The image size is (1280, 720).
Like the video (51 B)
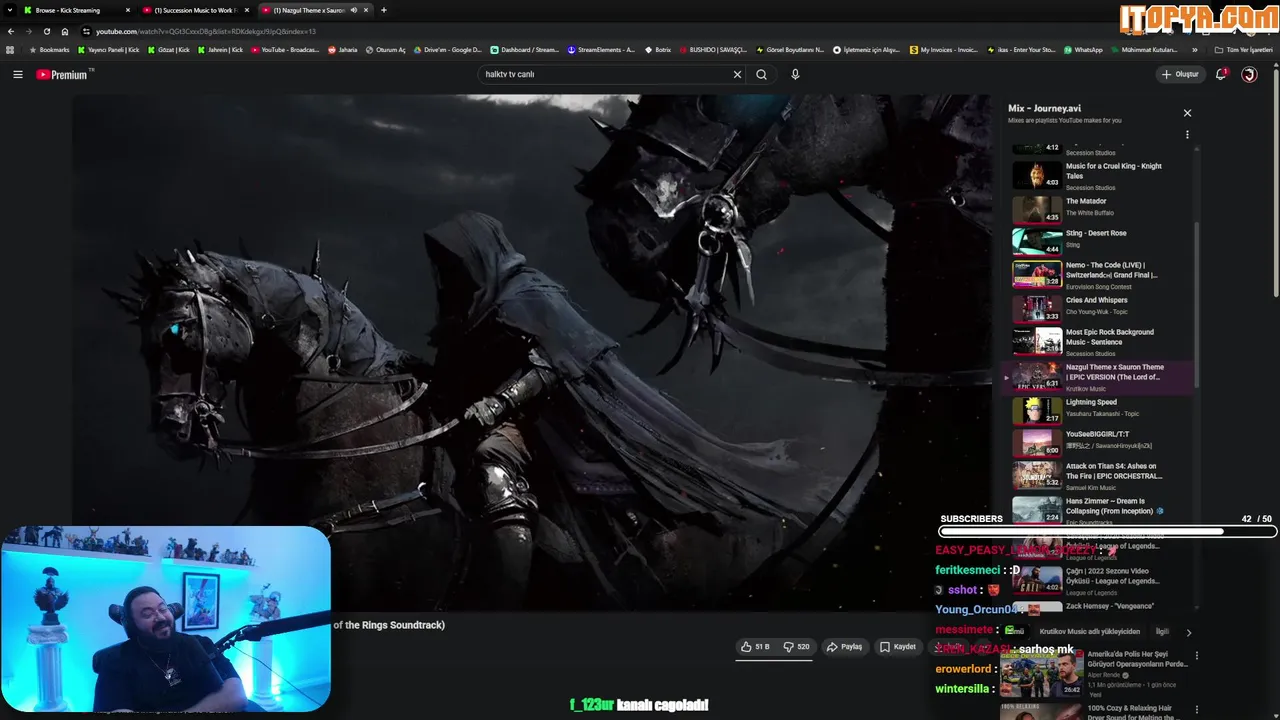tap(755, 647)
